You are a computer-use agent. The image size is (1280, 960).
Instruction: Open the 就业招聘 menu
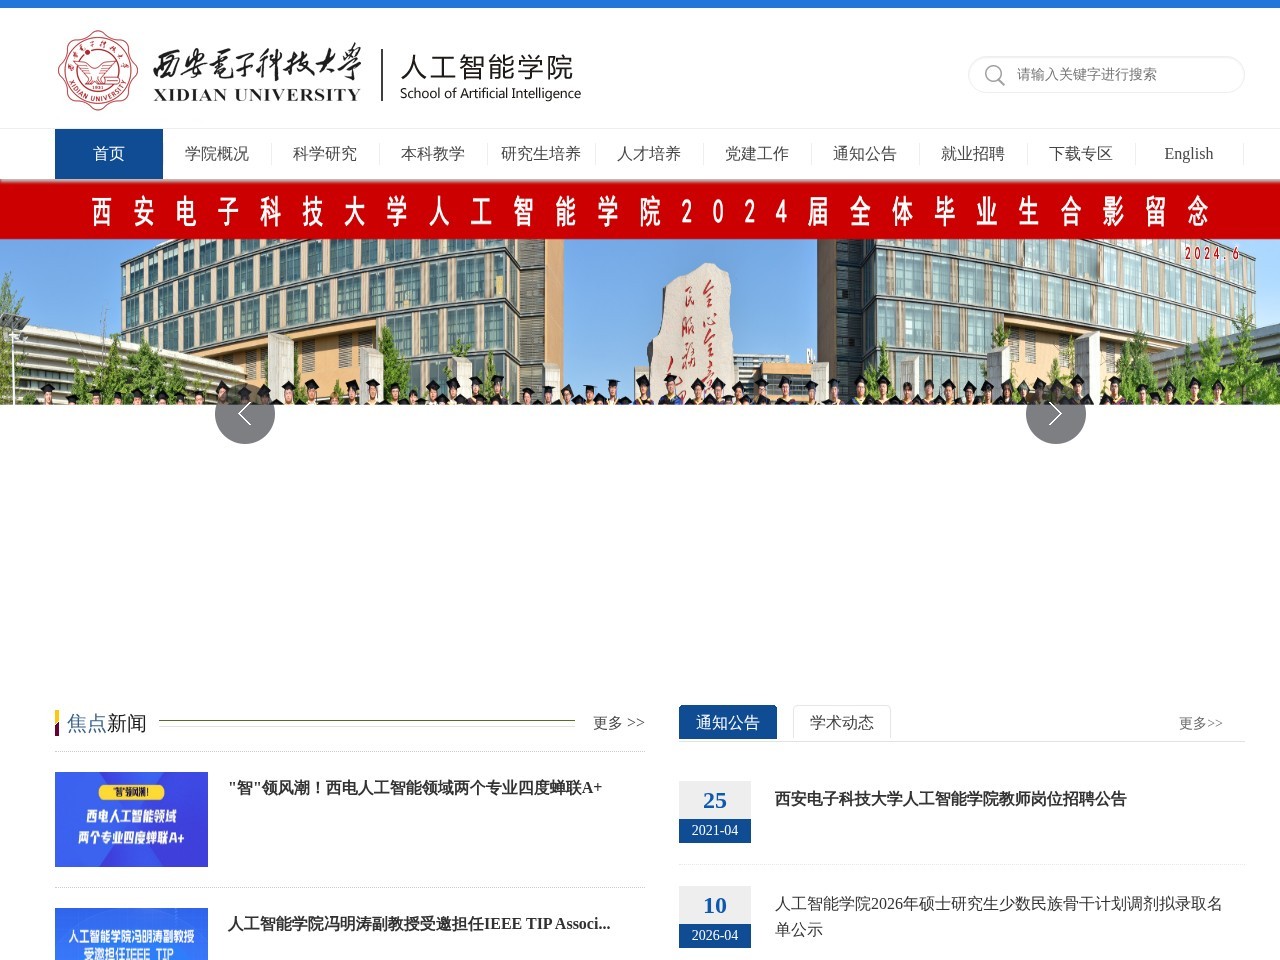click(x=972, y=153)
